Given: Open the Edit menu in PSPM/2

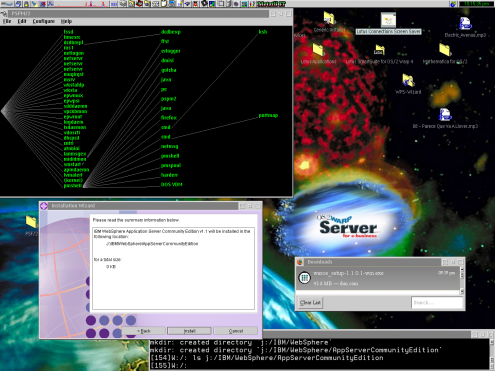Looking at the screenshot, I should pyautogui.click(x=22, y=21).
